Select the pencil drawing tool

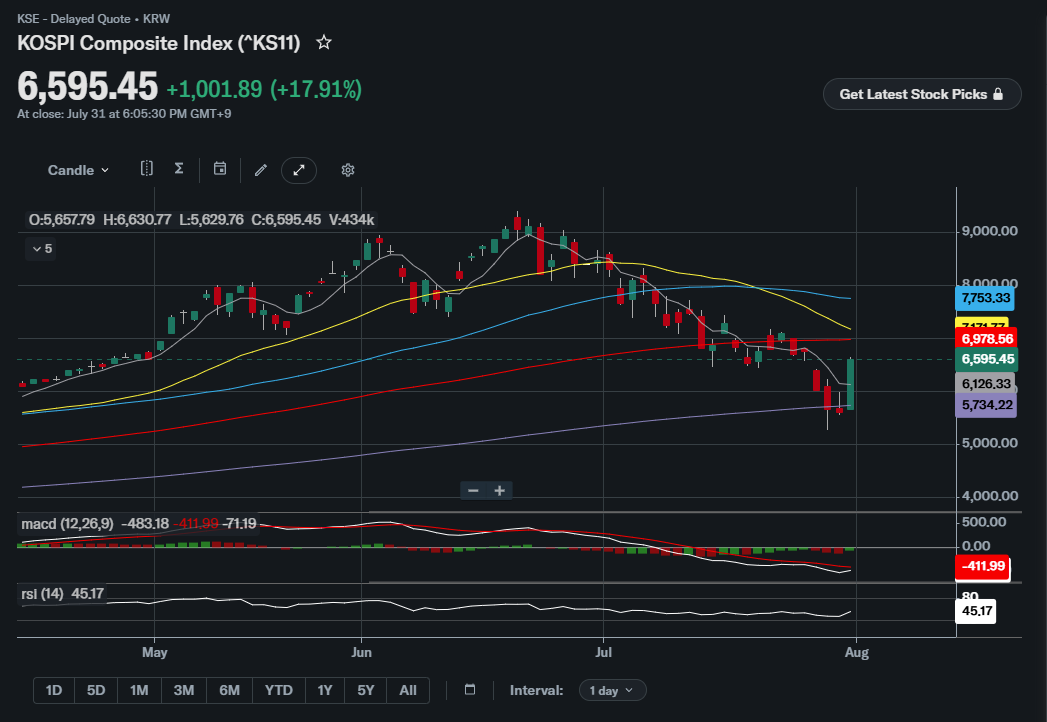click(260, 170)
